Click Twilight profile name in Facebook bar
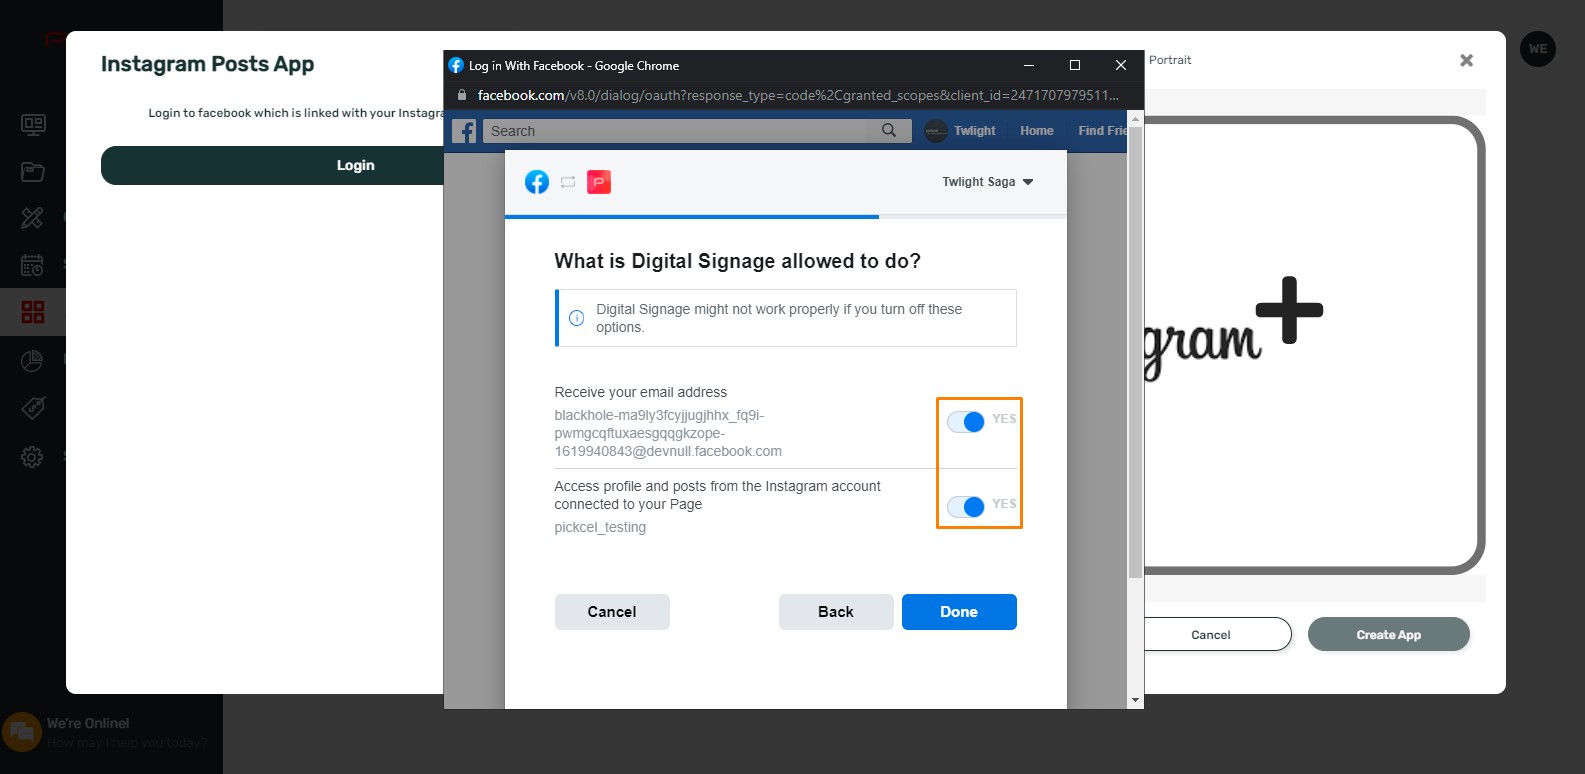The image size is (1585, 774). [975, 131]
